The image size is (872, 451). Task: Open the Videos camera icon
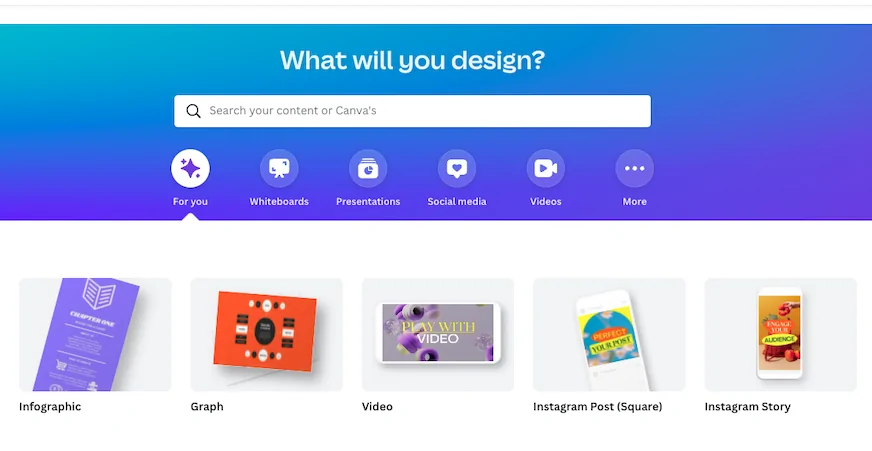click(x=546, y=168)
